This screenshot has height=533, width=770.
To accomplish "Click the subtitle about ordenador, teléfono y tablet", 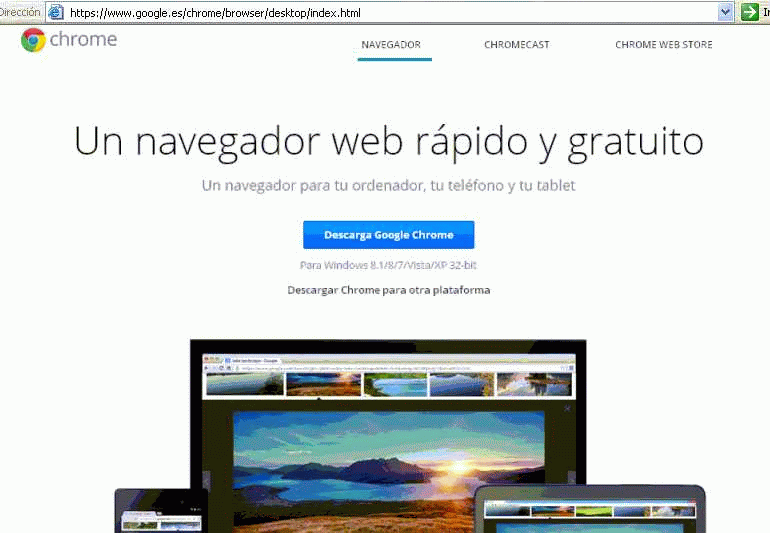I will pos(388,186).
